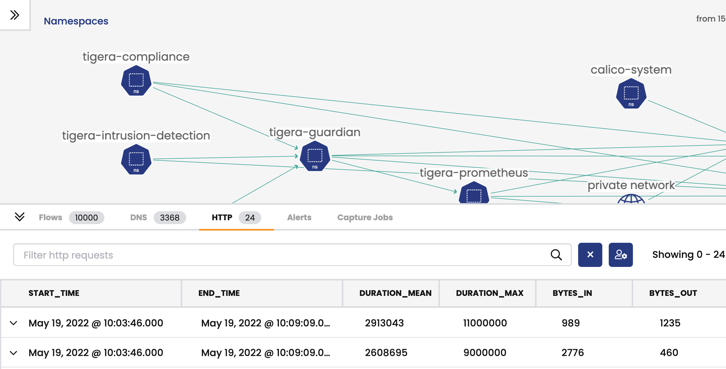Select the tigera-prometheus namespace node
The height and width of the screenshot is (369, 726).
474,193
